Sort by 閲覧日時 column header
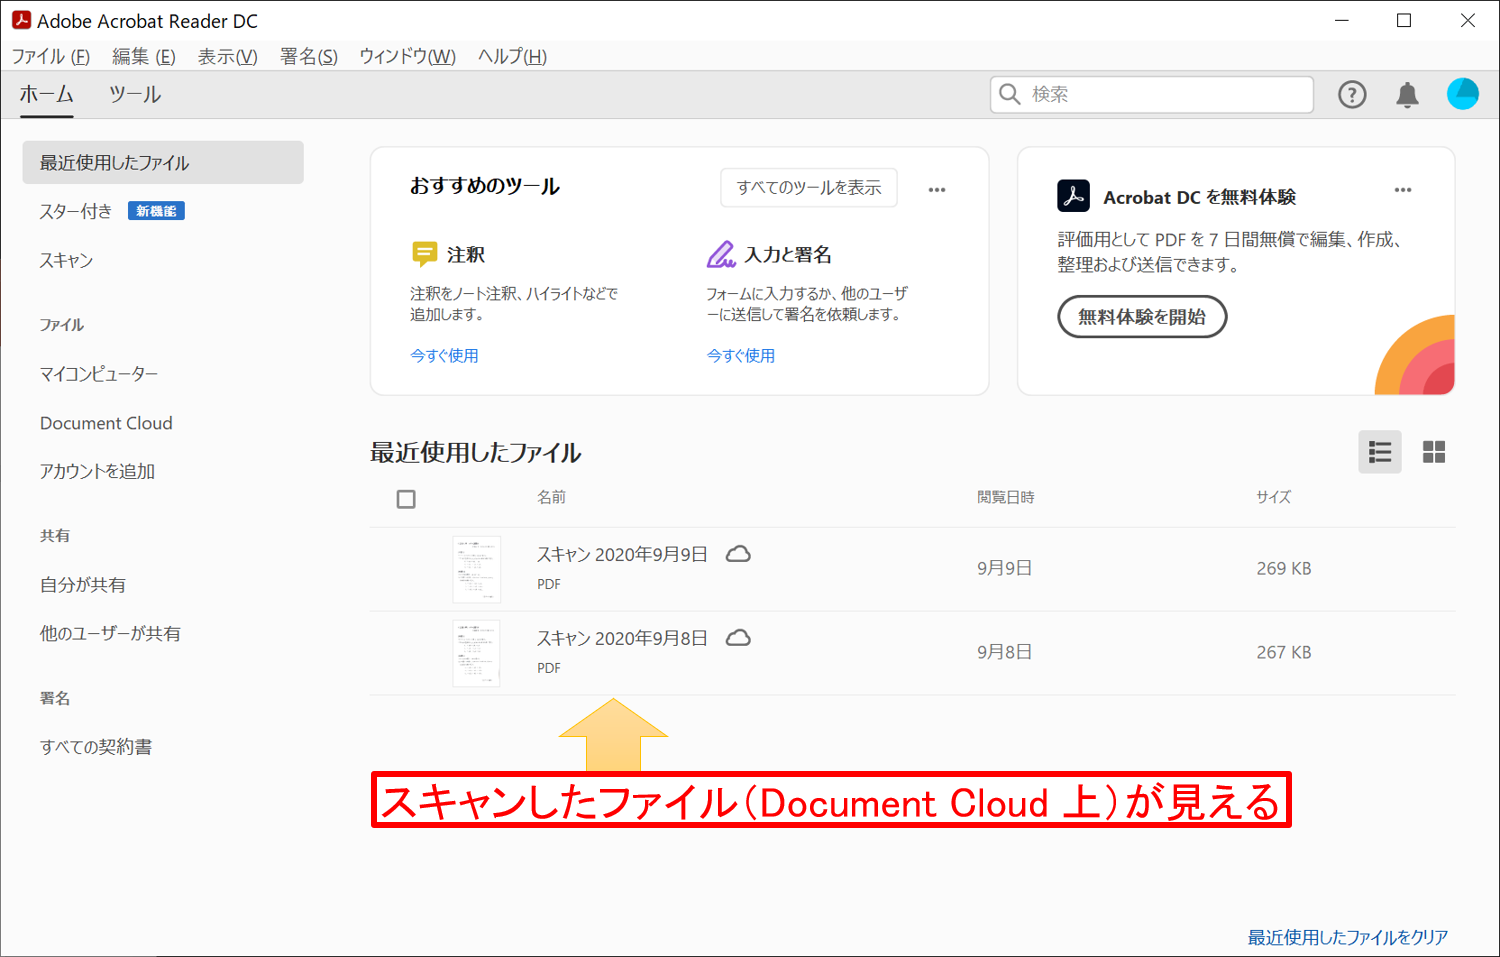Screen dimensions: 1500x957 (1005, 497)
